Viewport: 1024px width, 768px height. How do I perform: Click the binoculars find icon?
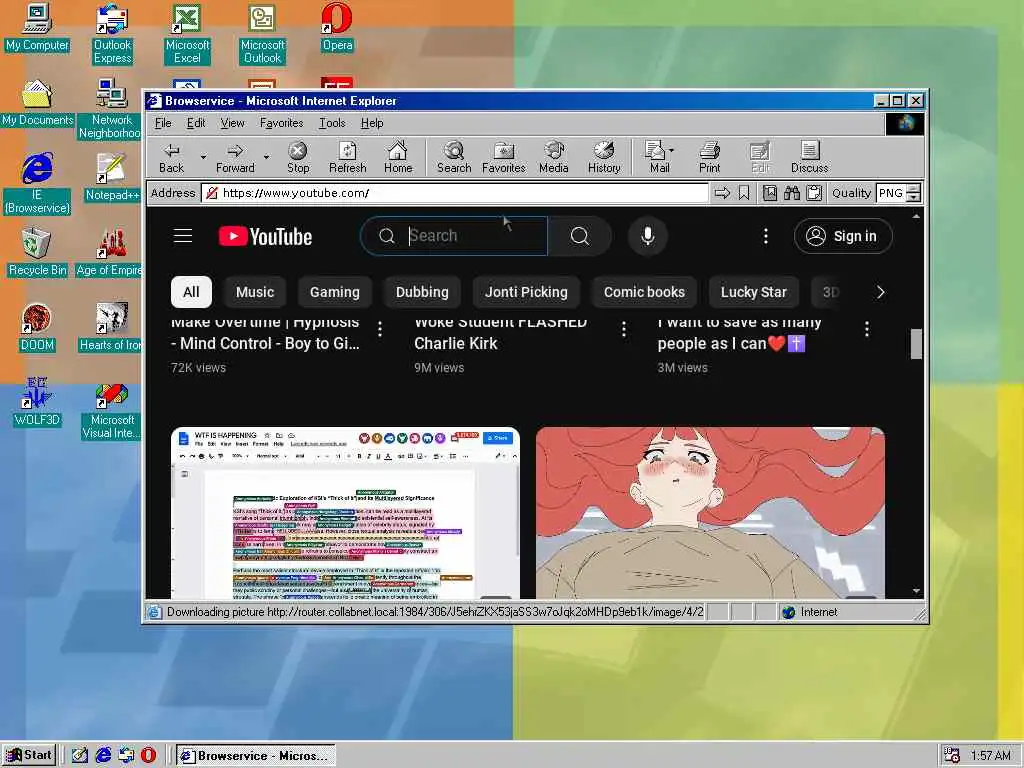click(x=792, y=193)
